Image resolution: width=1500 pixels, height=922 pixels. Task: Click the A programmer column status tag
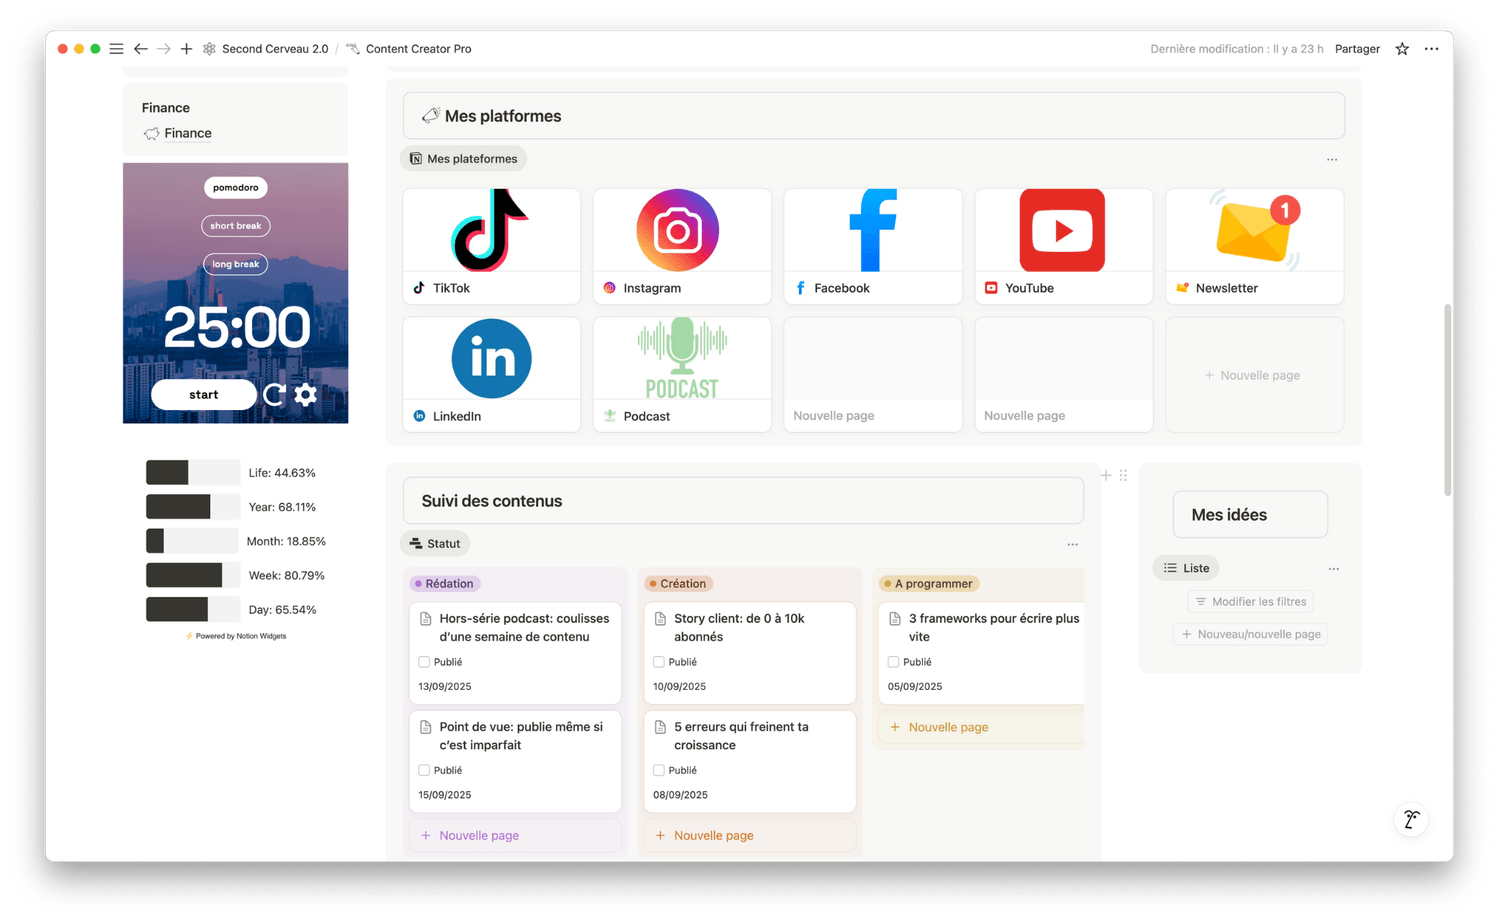pos(928,584)
